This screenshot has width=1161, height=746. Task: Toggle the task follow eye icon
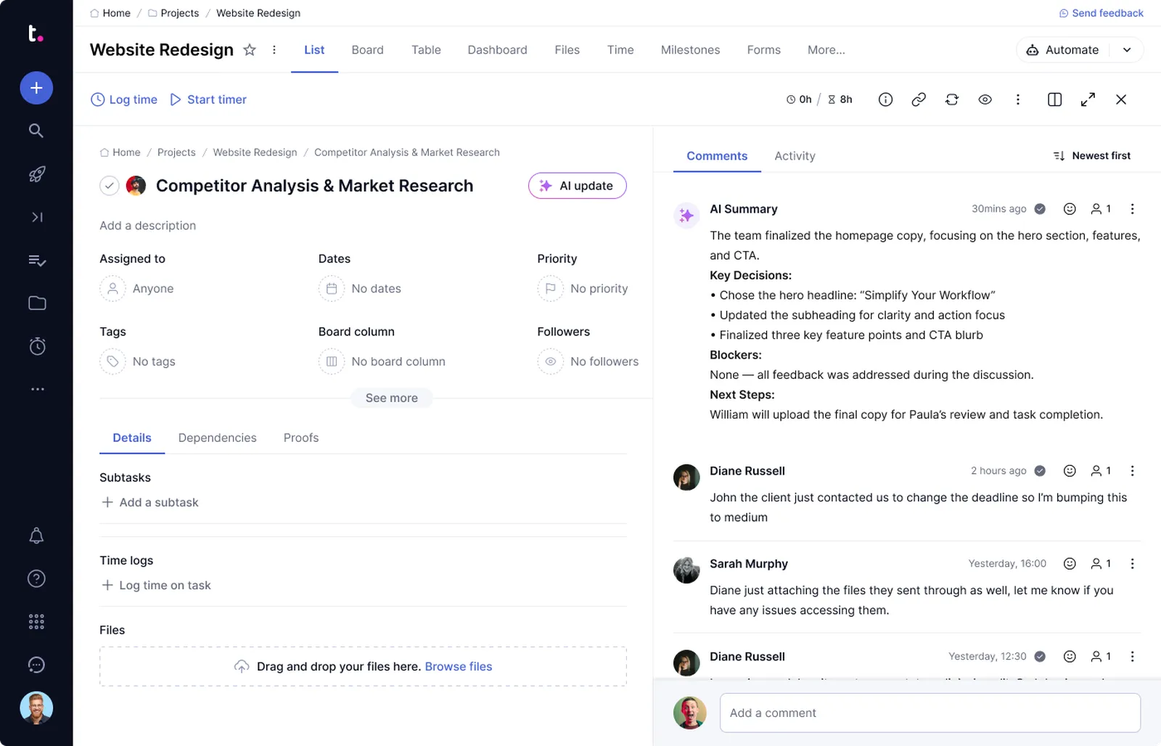(985, 100)
